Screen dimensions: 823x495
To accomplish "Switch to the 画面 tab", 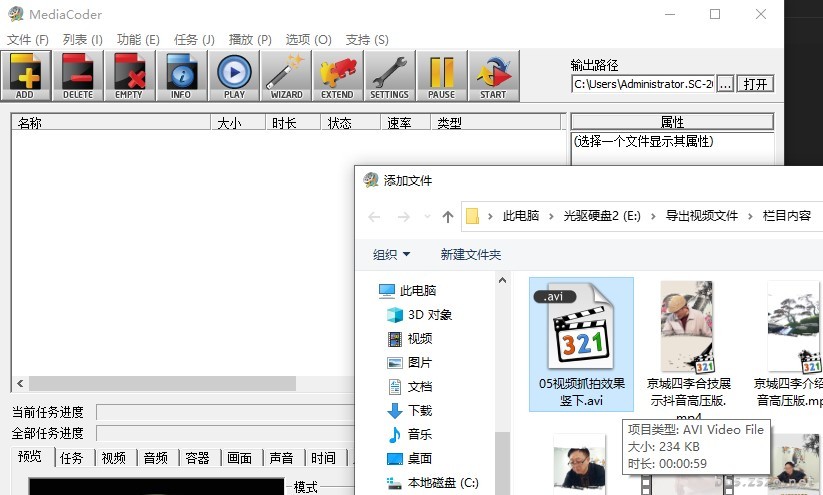I will (x=240, y=458).
